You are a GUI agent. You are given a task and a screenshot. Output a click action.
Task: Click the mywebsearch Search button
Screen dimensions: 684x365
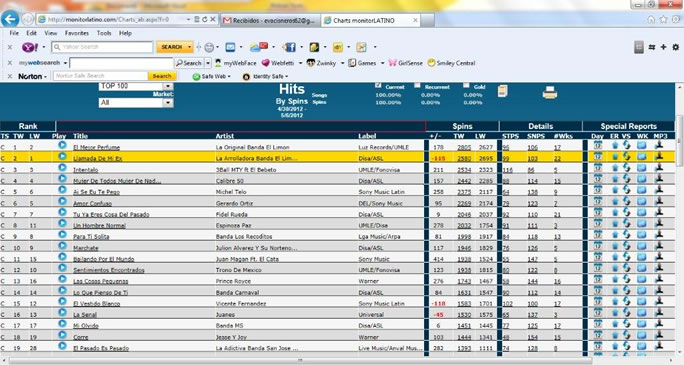[189, 63]
